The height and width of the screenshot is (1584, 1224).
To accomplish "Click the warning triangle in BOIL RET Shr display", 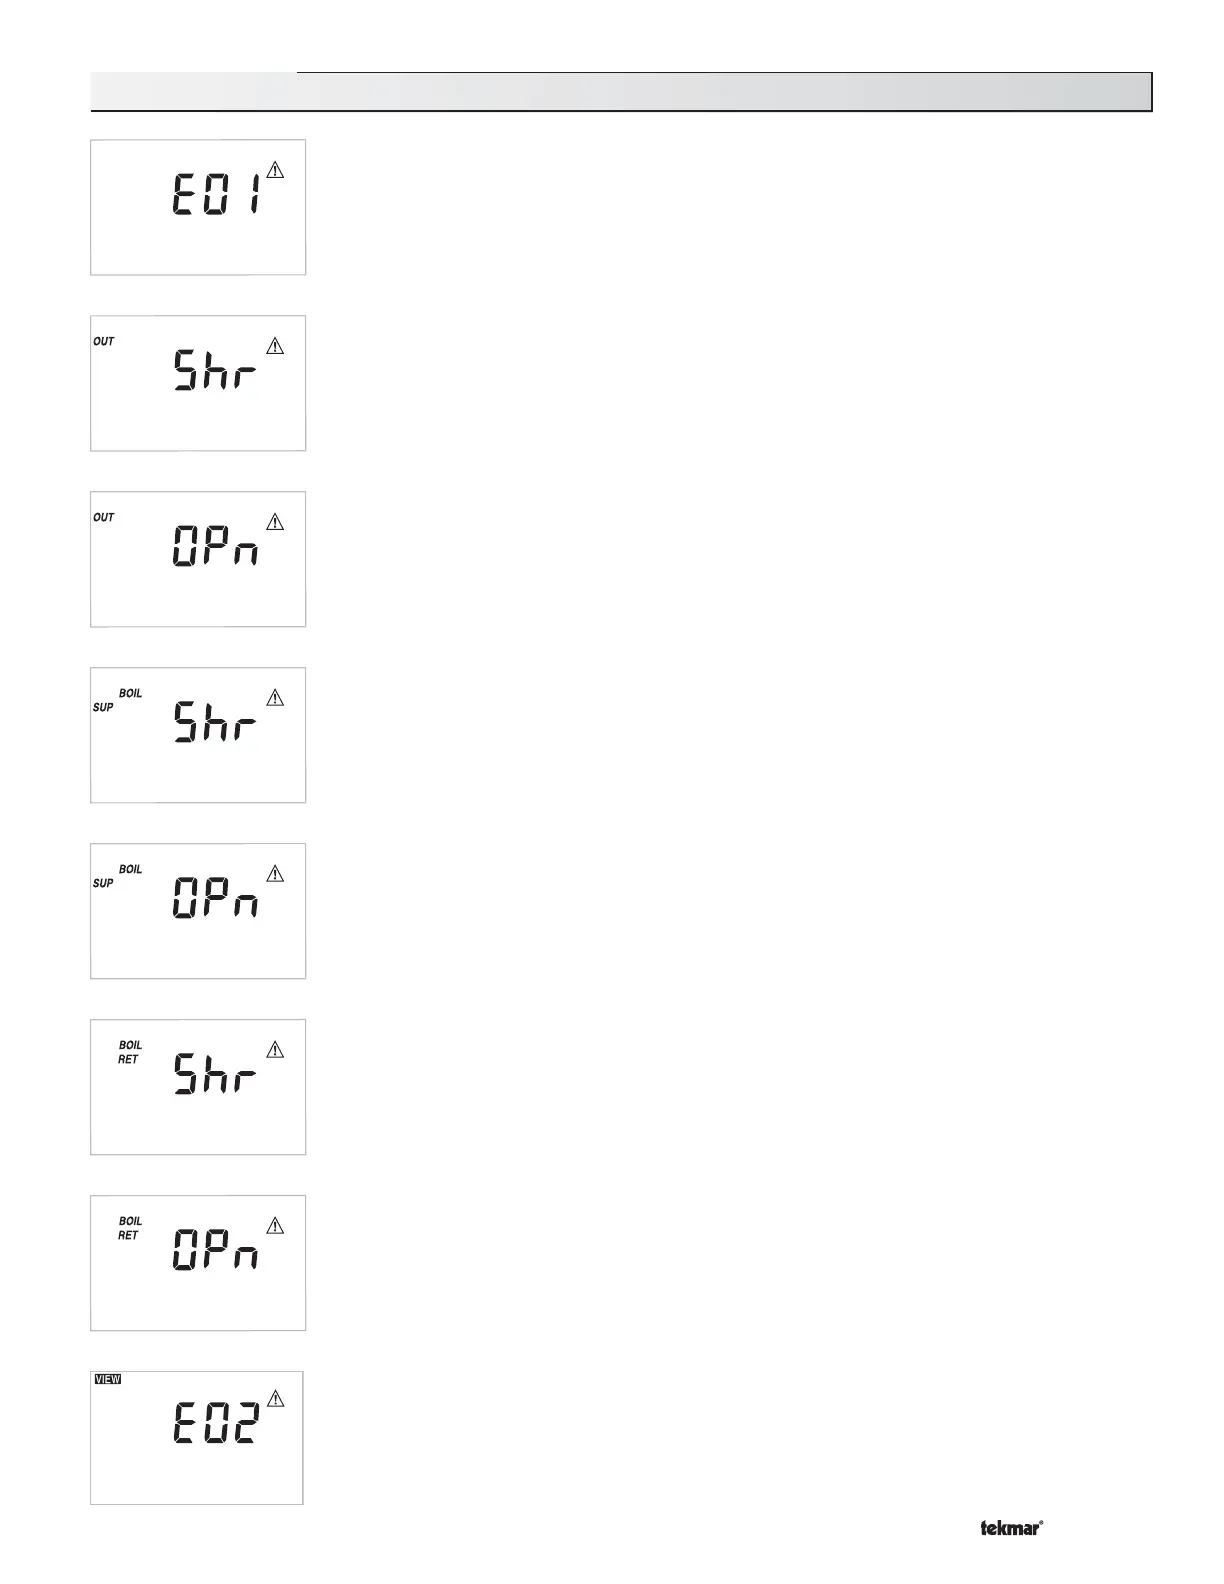I will (275, 1050).
